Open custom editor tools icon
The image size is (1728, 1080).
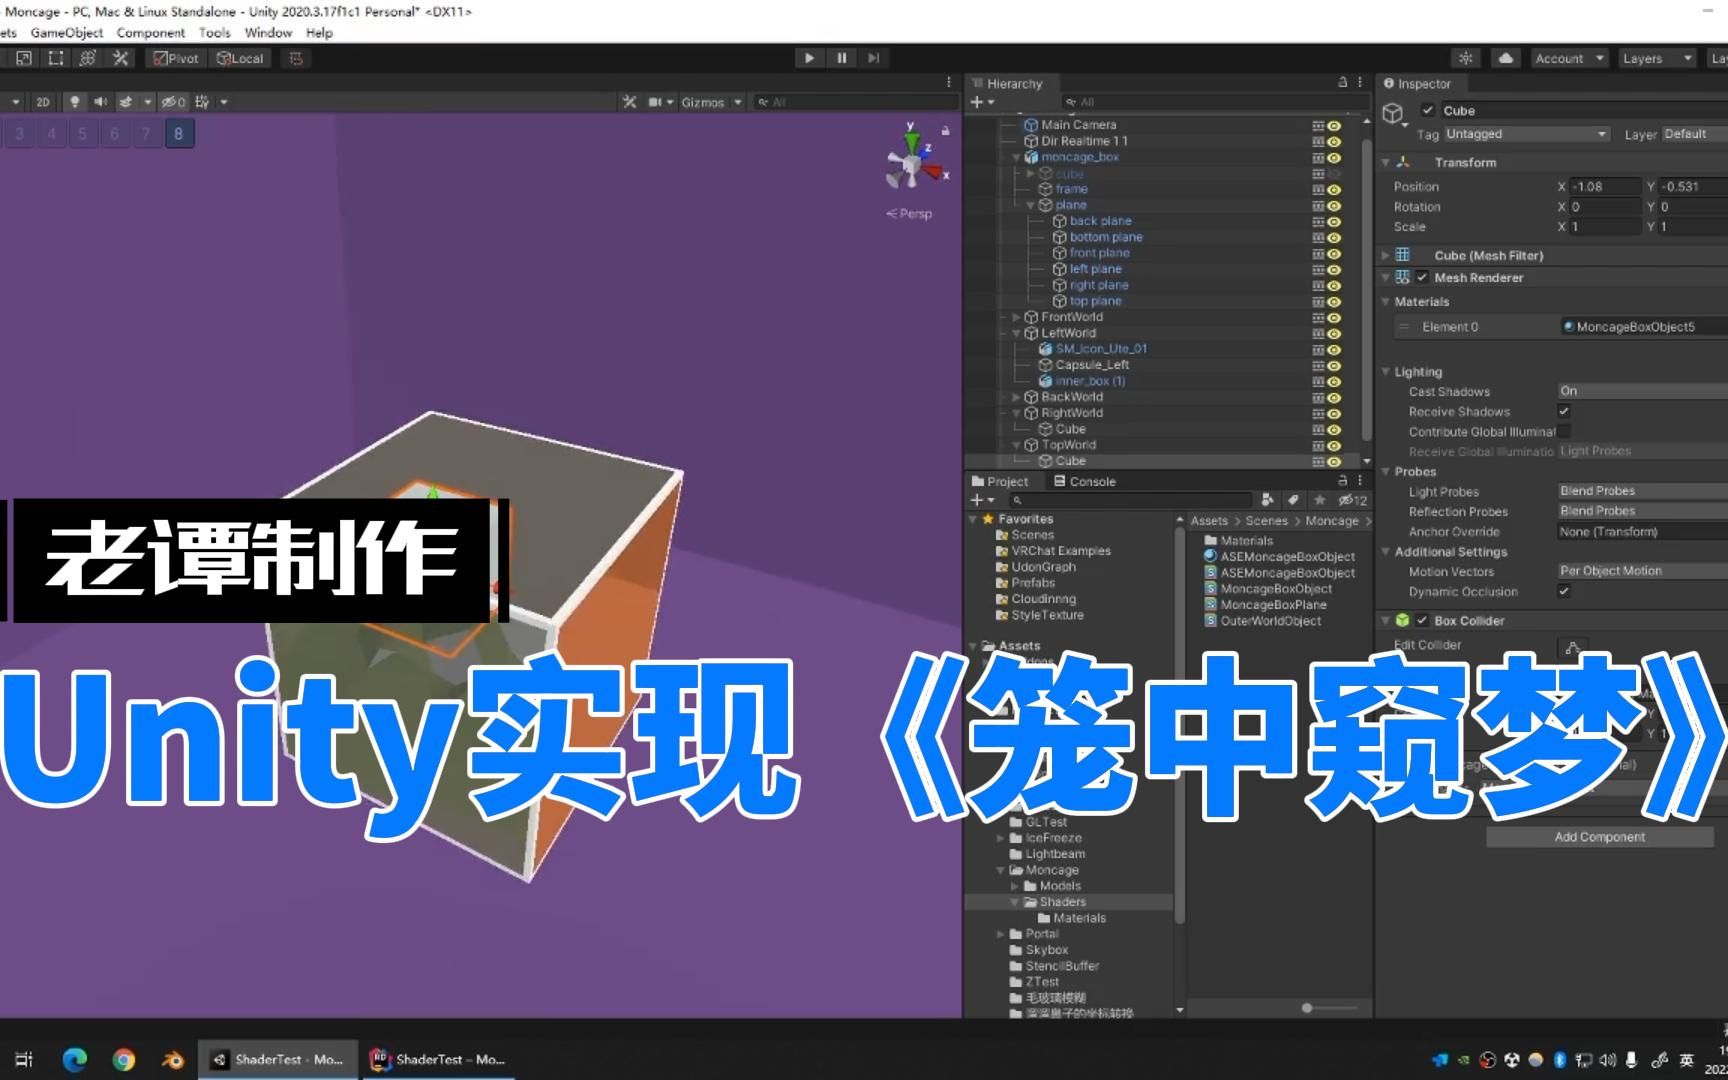(x=120, y=58)
